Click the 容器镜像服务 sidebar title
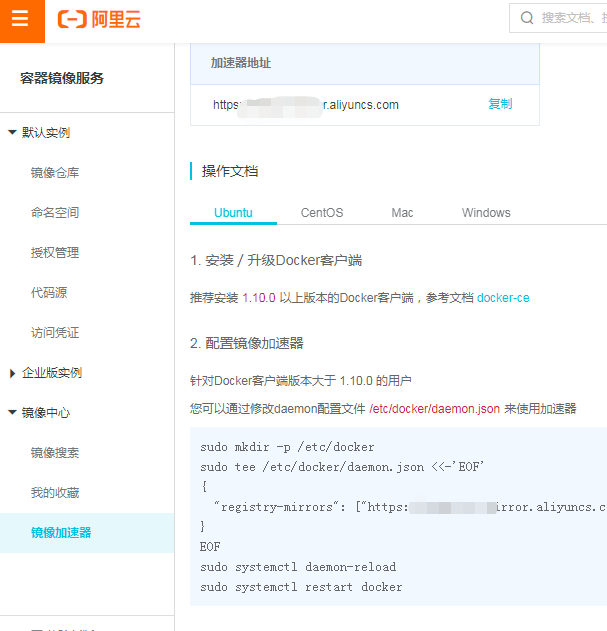 (x=62, y=78)
